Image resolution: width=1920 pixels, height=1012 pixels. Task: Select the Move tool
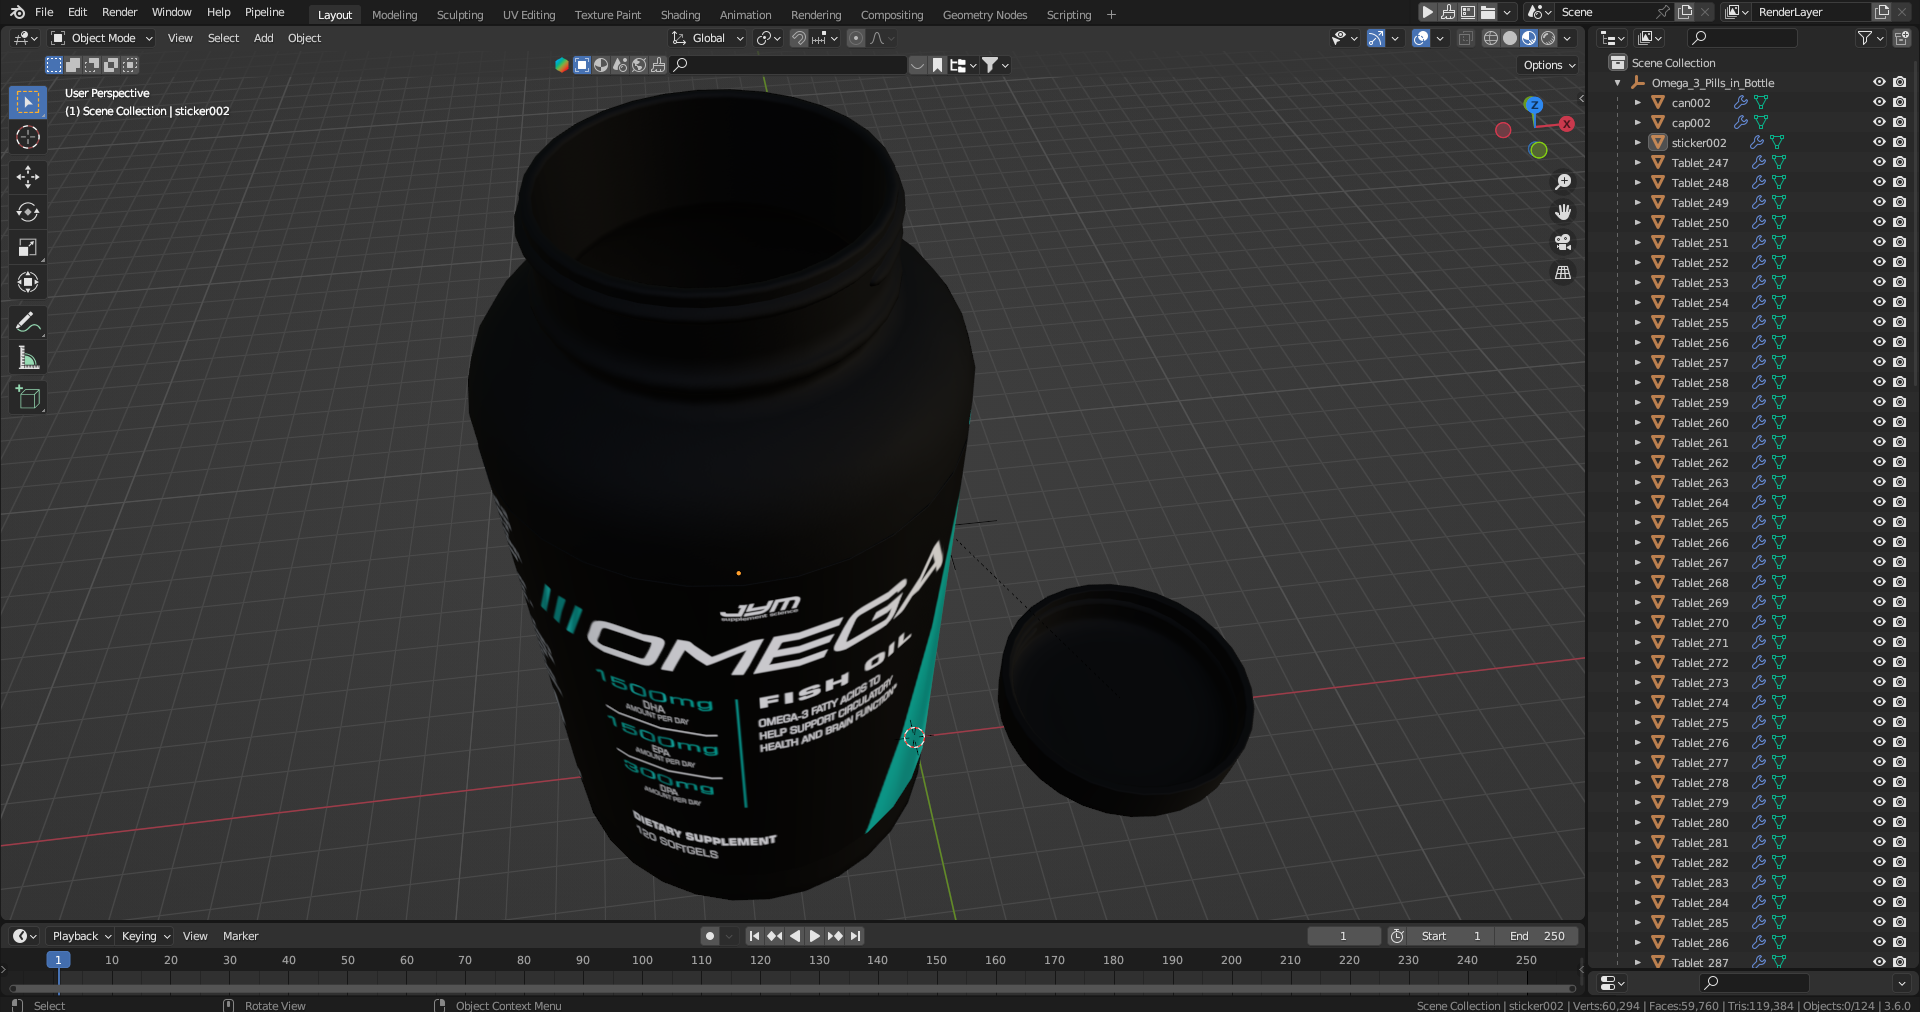[x=28, y=177]
